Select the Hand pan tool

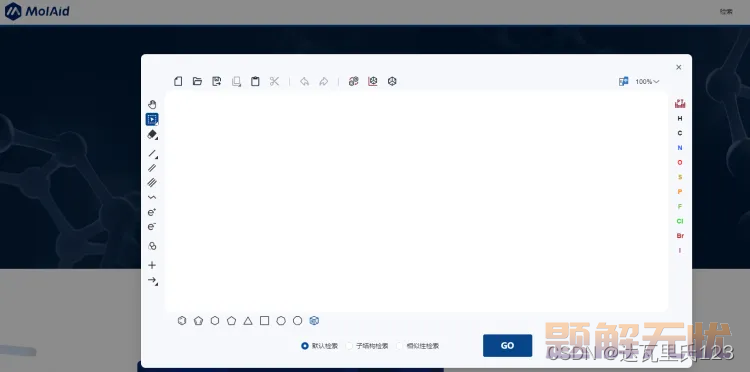[152, 104]
